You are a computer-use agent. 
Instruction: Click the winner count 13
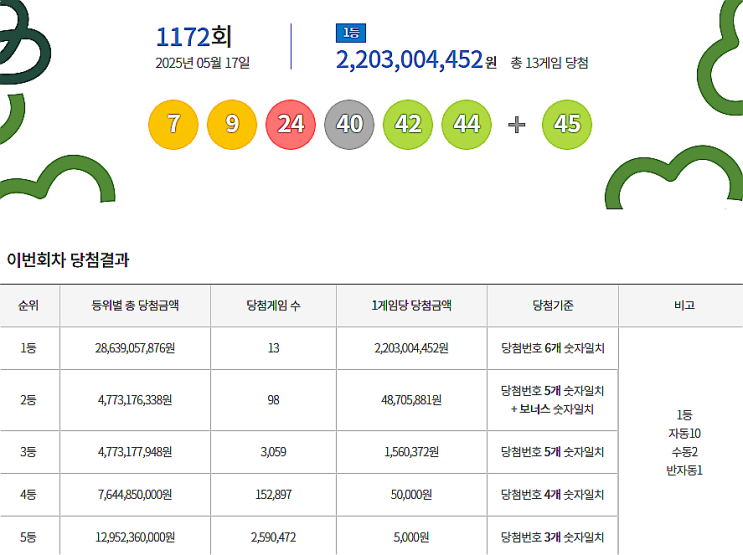click(x=273, y=348)
